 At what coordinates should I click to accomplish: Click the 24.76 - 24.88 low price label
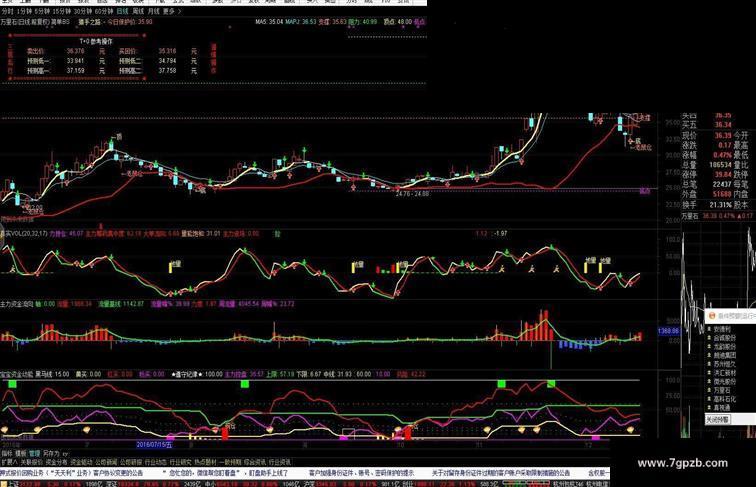pyautogui.click(x=412, y=194)
